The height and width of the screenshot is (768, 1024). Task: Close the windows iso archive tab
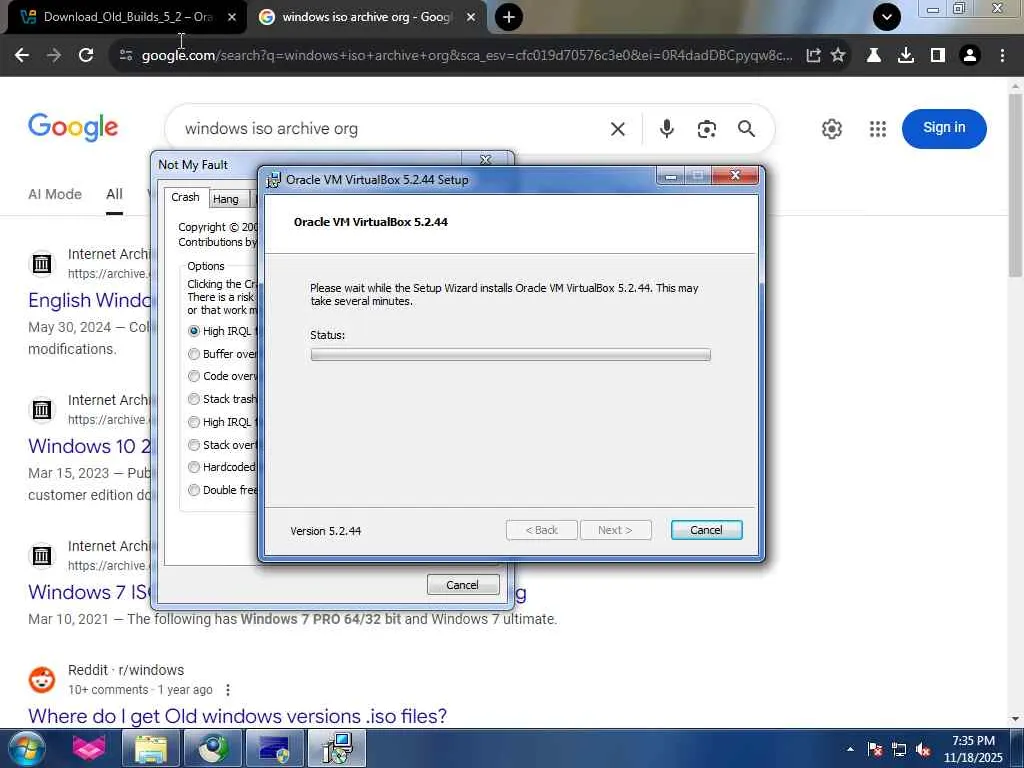(x=471, y=18)
